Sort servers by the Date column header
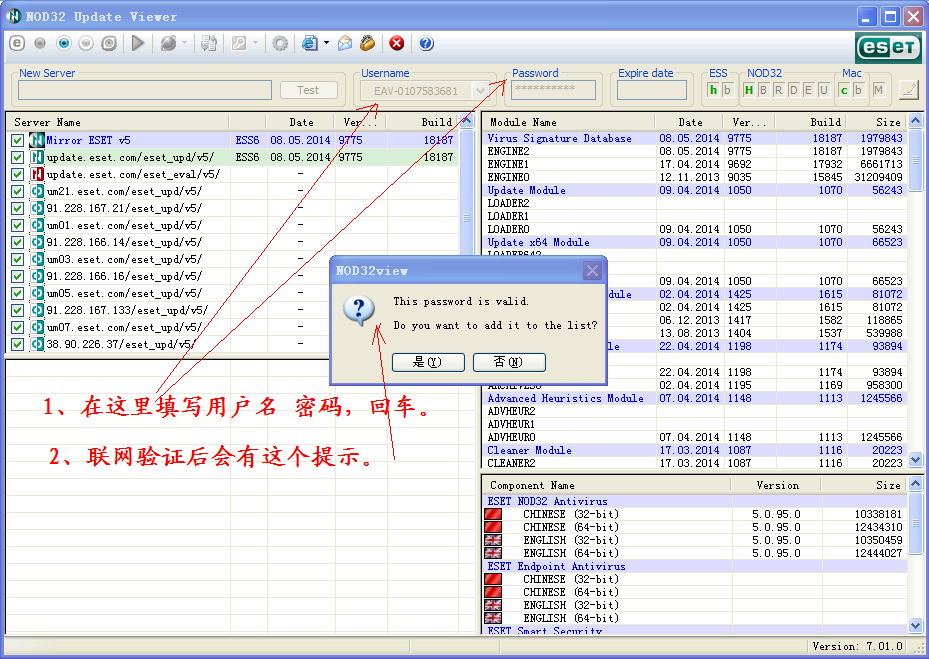Image resolution: width=929 pixels, height=659 pixels. point(301,122)
